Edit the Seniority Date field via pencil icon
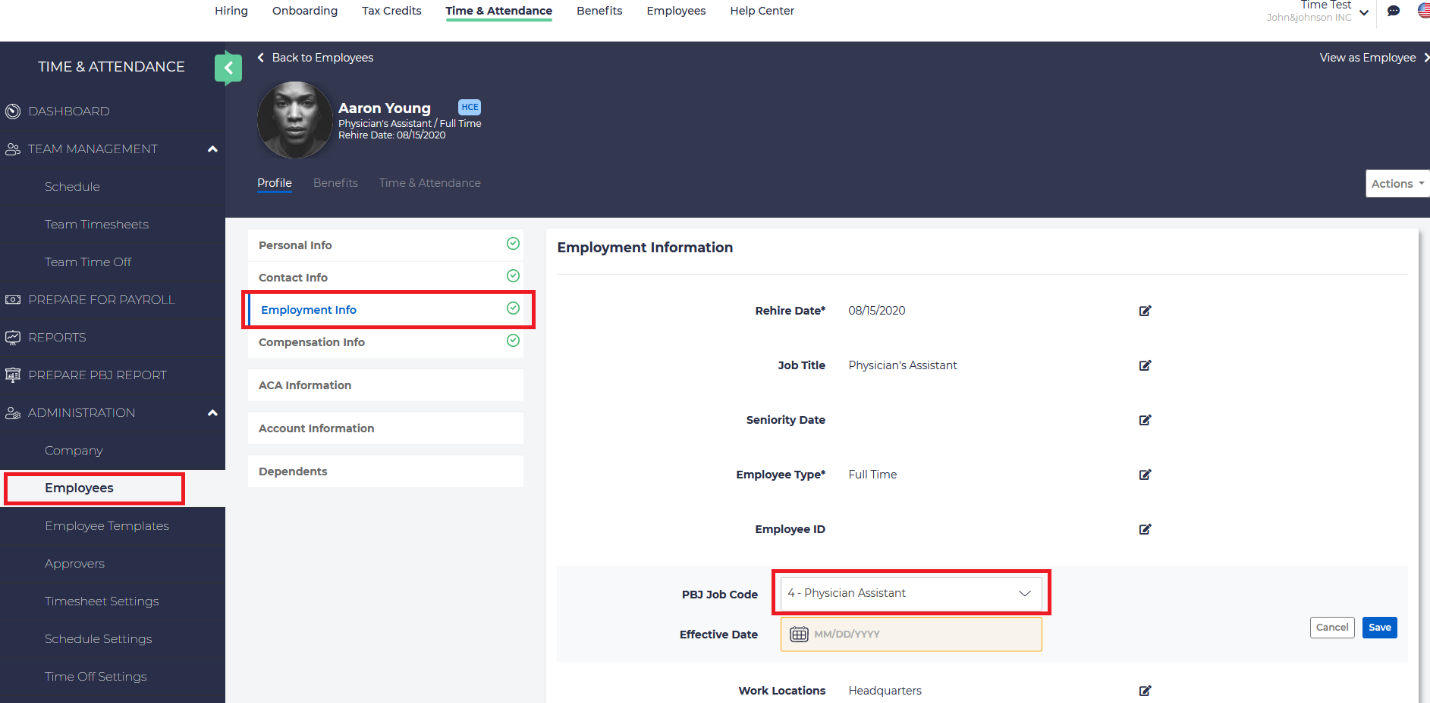 [1145, 420]
